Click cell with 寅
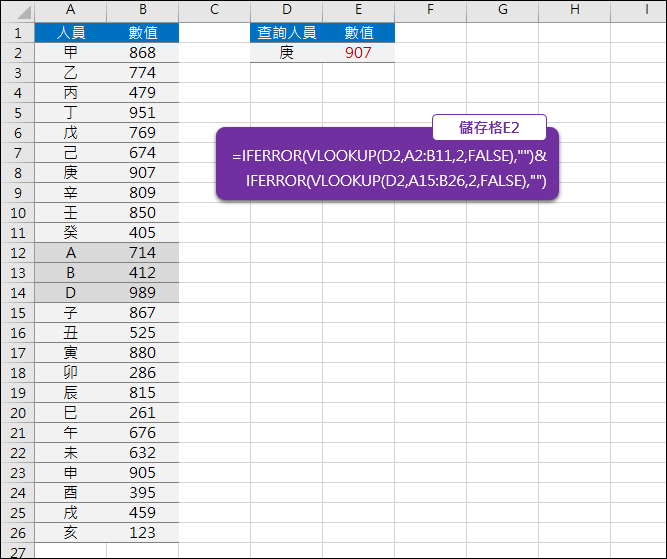 71,353
